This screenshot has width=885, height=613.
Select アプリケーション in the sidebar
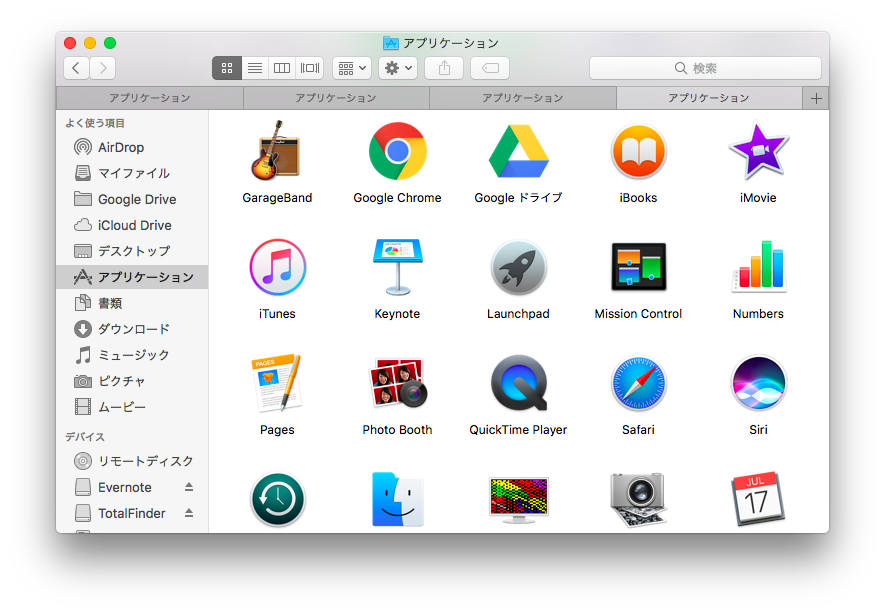tap(133, 277)
